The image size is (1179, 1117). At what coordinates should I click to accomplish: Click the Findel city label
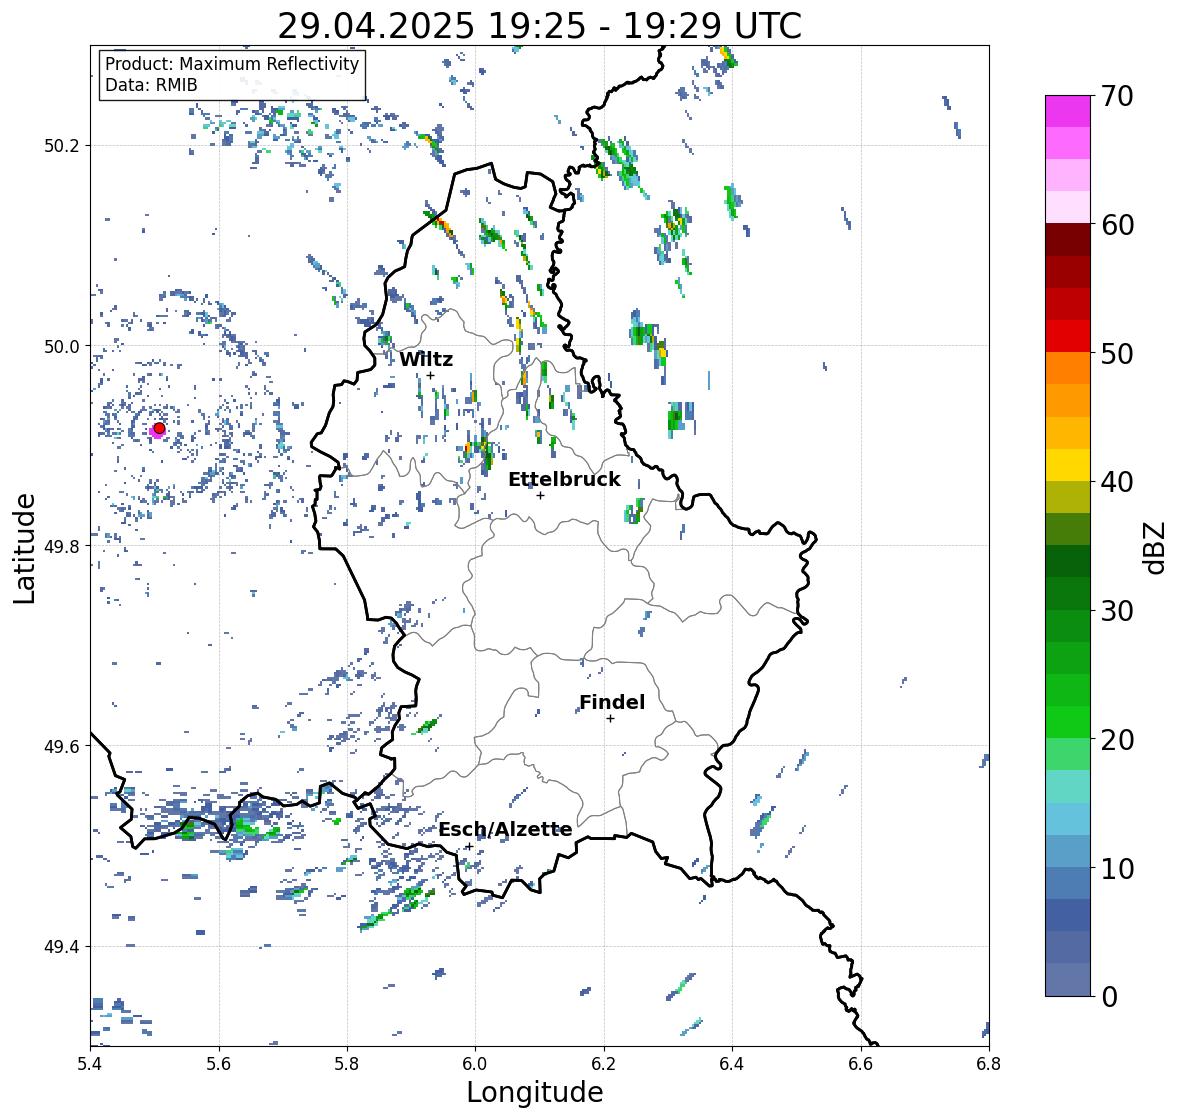point(611,702)
